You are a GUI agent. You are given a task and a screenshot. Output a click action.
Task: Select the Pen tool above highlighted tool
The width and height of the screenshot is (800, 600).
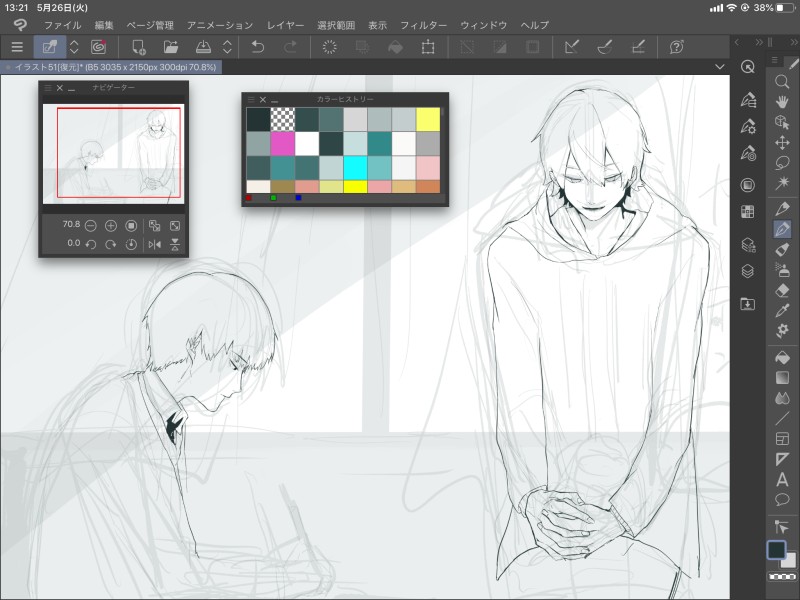(x=782, y=209)
